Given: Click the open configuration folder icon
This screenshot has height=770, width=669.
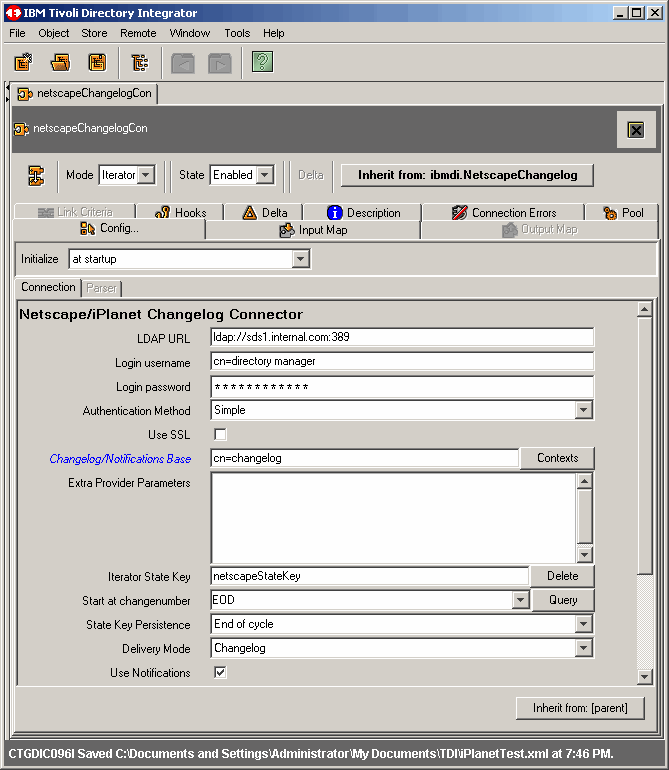Looking at the screenshot, I should [61, 63].
